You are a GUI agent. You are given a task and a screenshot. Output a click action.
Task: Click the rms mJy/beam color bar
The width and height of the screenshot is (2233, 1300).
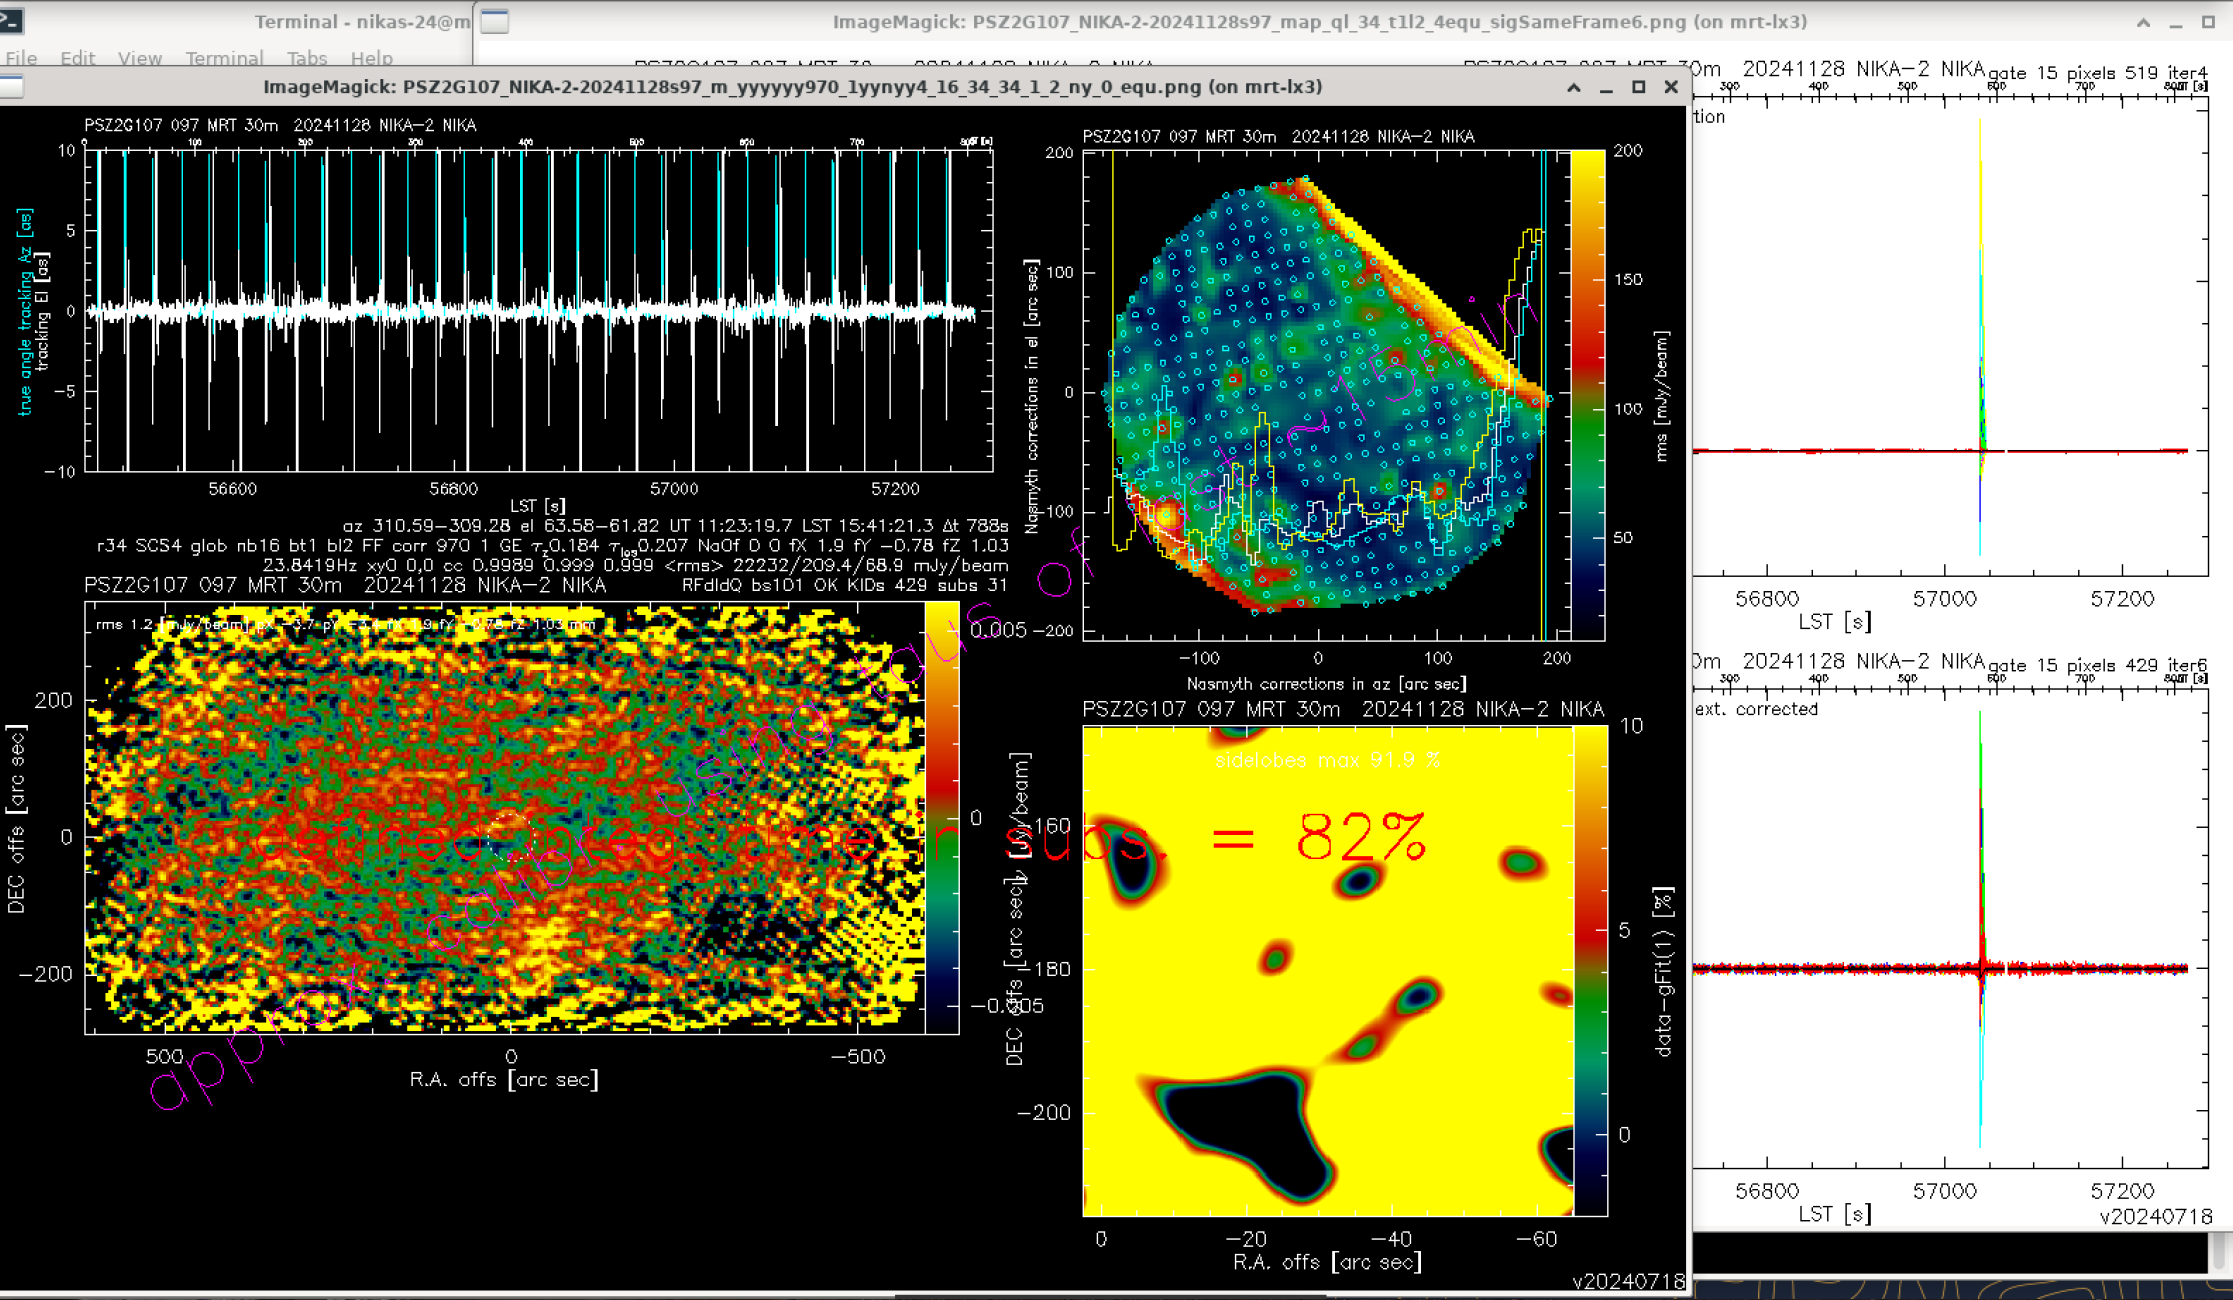click(x=1587, y=395)
